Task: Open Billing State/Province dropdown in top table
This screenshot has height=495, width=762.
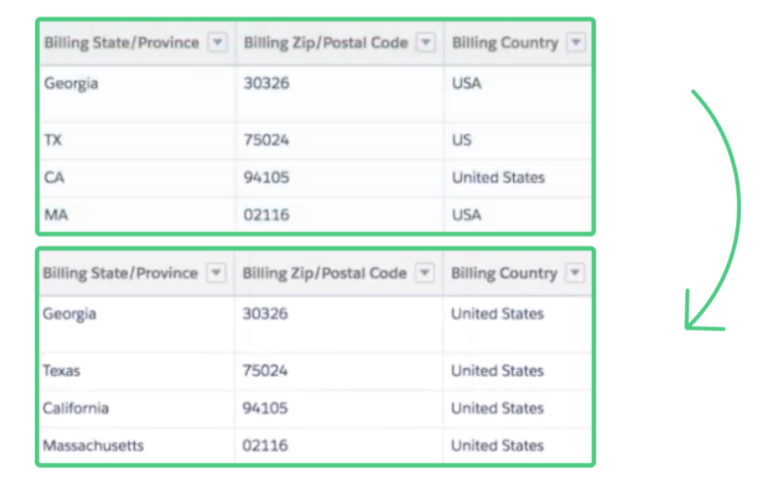Action: tap(218, 42)
